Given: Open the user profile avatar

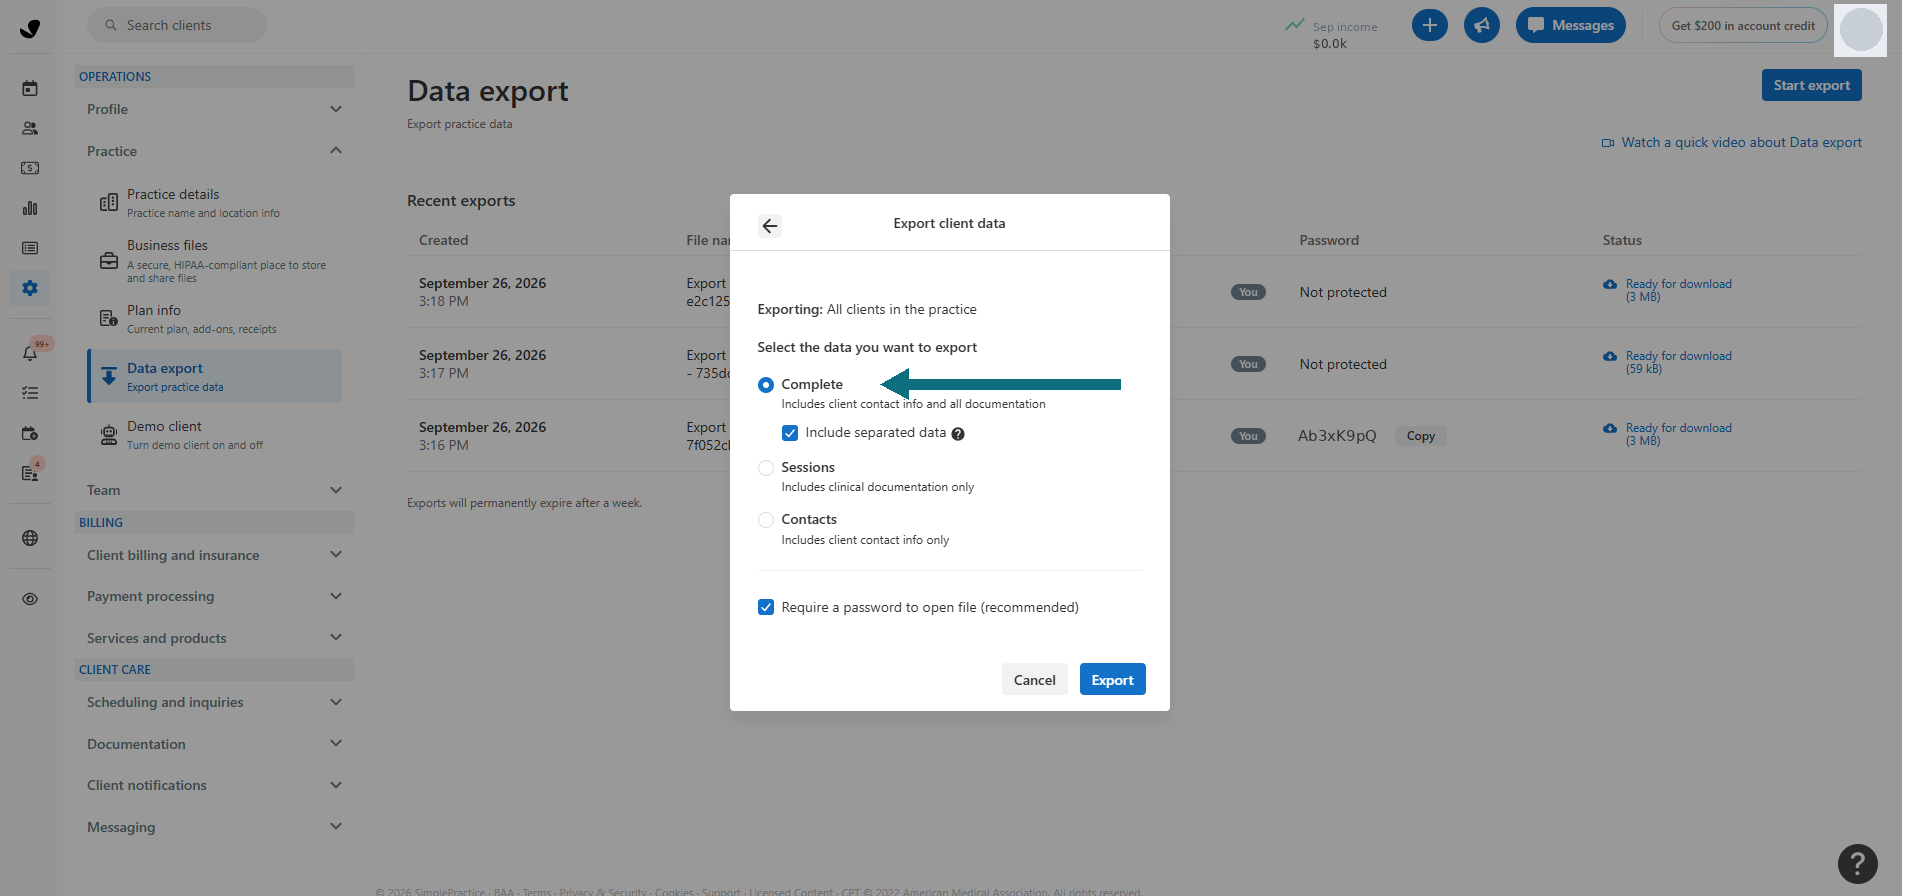Looking at the screenshot, I should pos(1860,29).
